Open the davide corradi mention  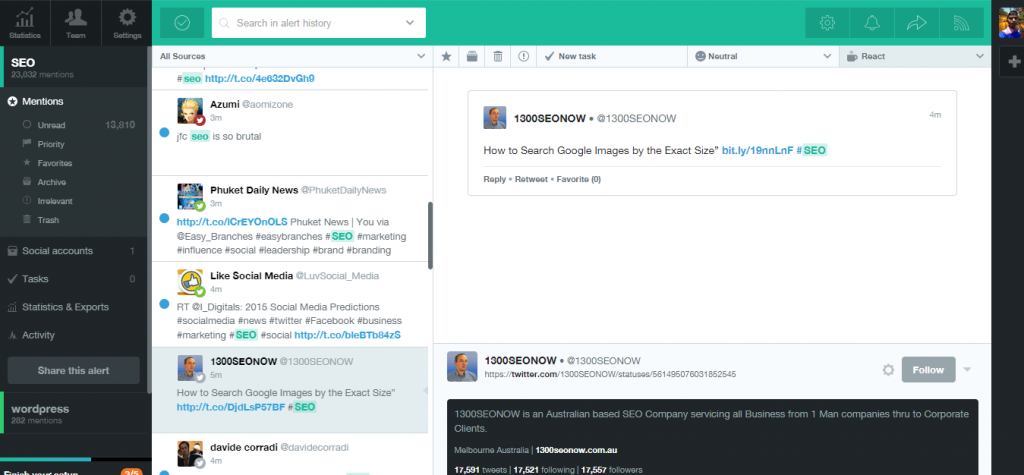(x=290, y=454)
